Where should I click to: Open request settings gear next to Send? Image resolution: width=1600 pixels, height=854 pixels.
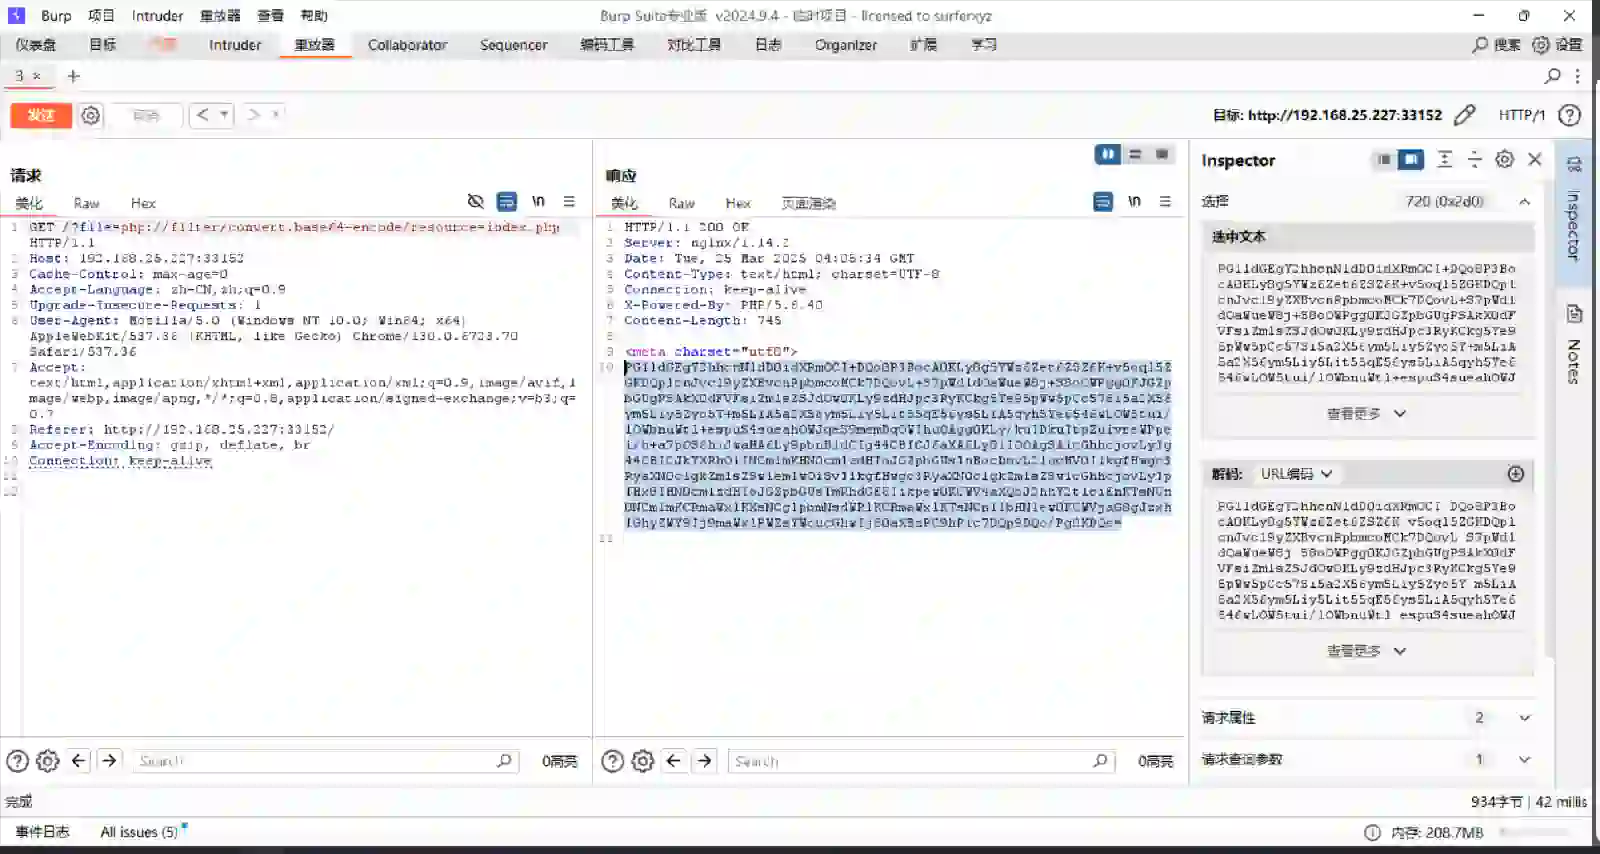pyautogui.click(x=91, y=115)
